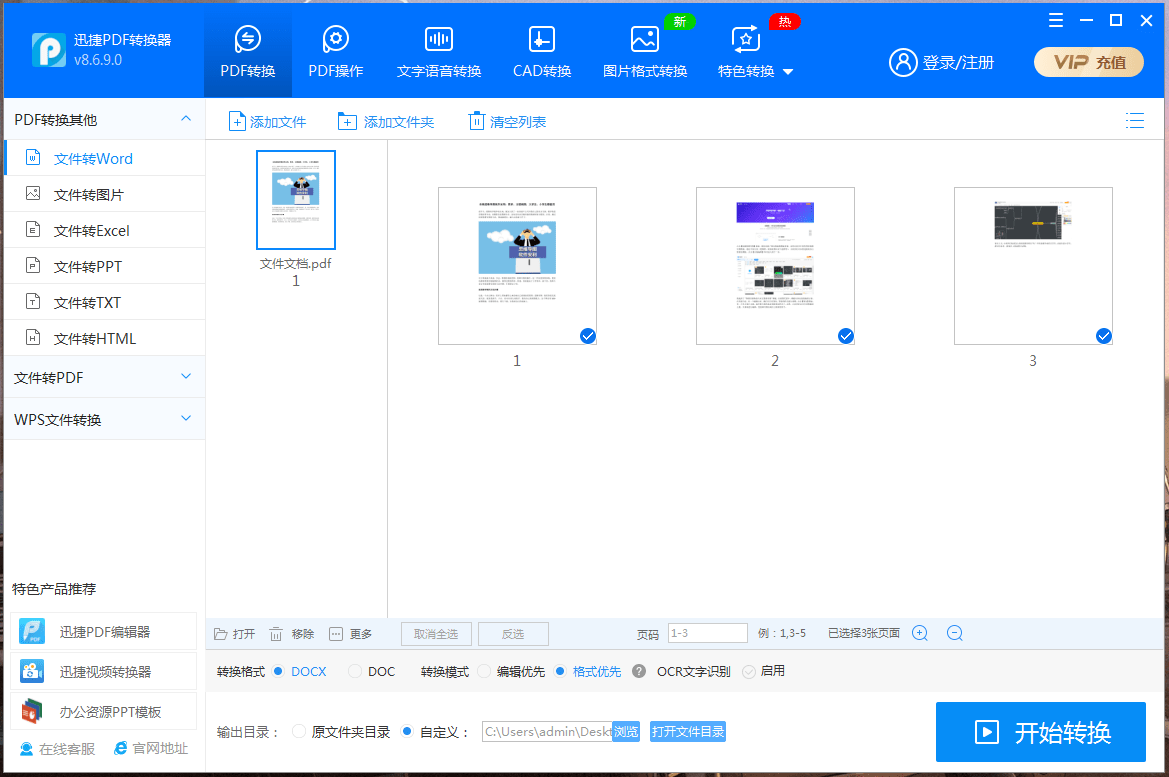Click 添加文件夹 to add folder
This screenshot has height=777, width=1169.
coord(385,122)
